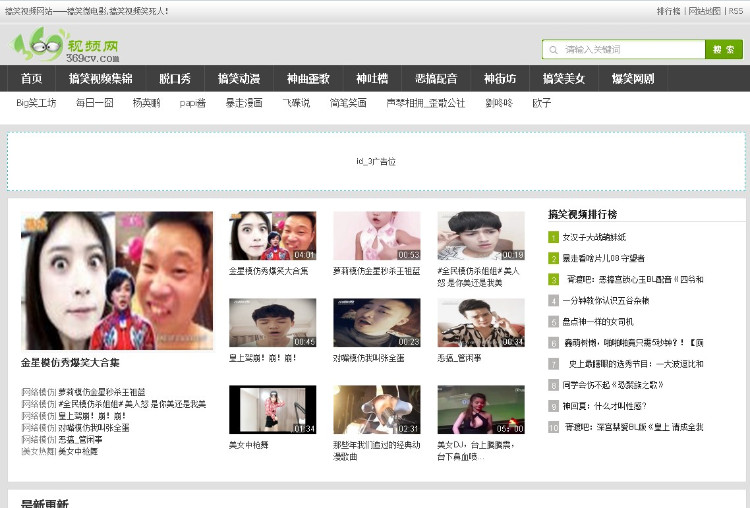Open rank 9 神回复：什么才叫性感
This screenshot has width=750, height=508.
tap(604, 406)
